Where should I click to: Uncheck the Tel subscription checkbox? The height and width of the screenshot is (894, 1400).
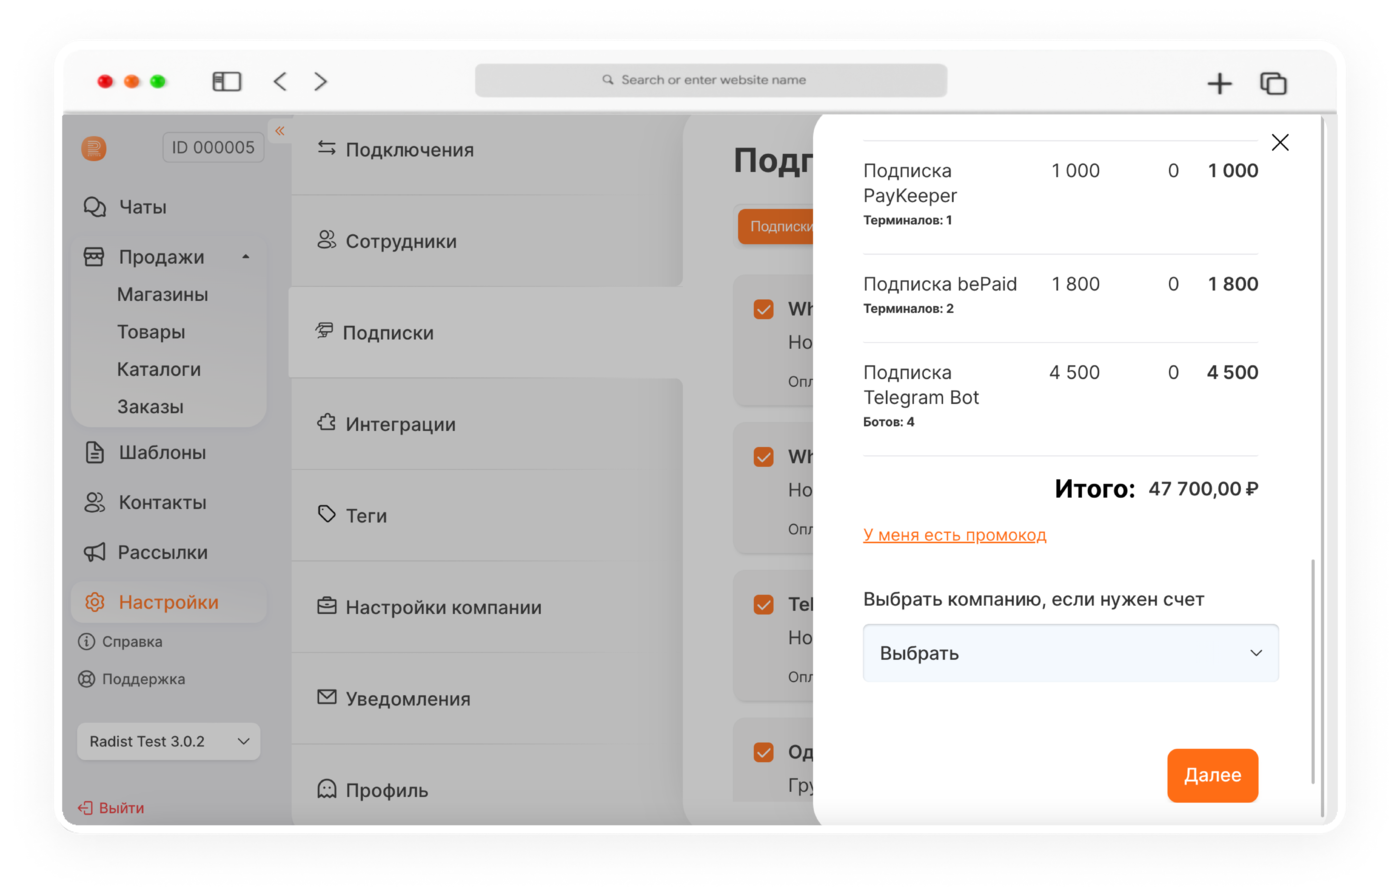(x=764, y=605)
